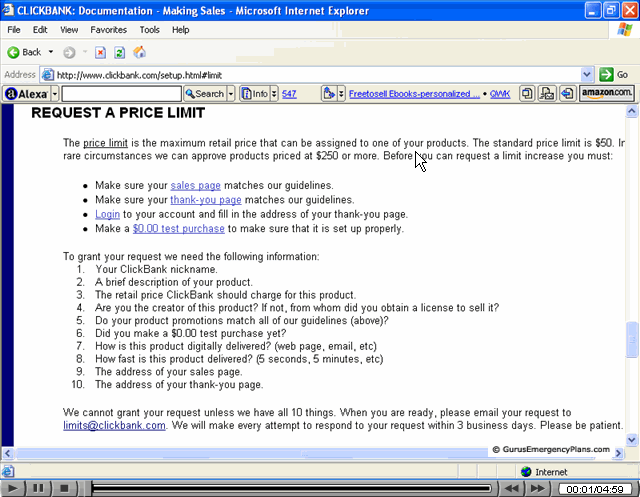Image resolution: width=640 pixels, height=497 pixels.
Task: Go to the Home page icon
Action: (139, 52)
